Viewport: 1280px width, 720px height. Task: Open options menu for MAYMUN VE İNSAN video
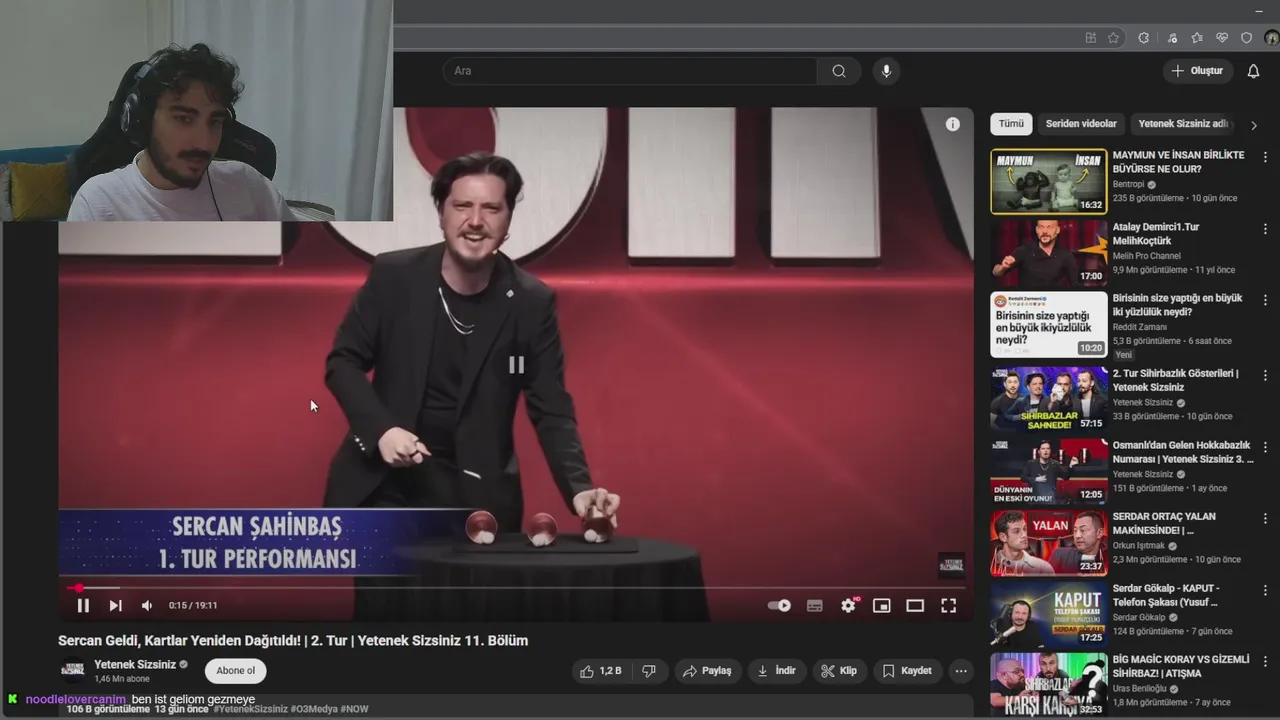coord(1265,157)
